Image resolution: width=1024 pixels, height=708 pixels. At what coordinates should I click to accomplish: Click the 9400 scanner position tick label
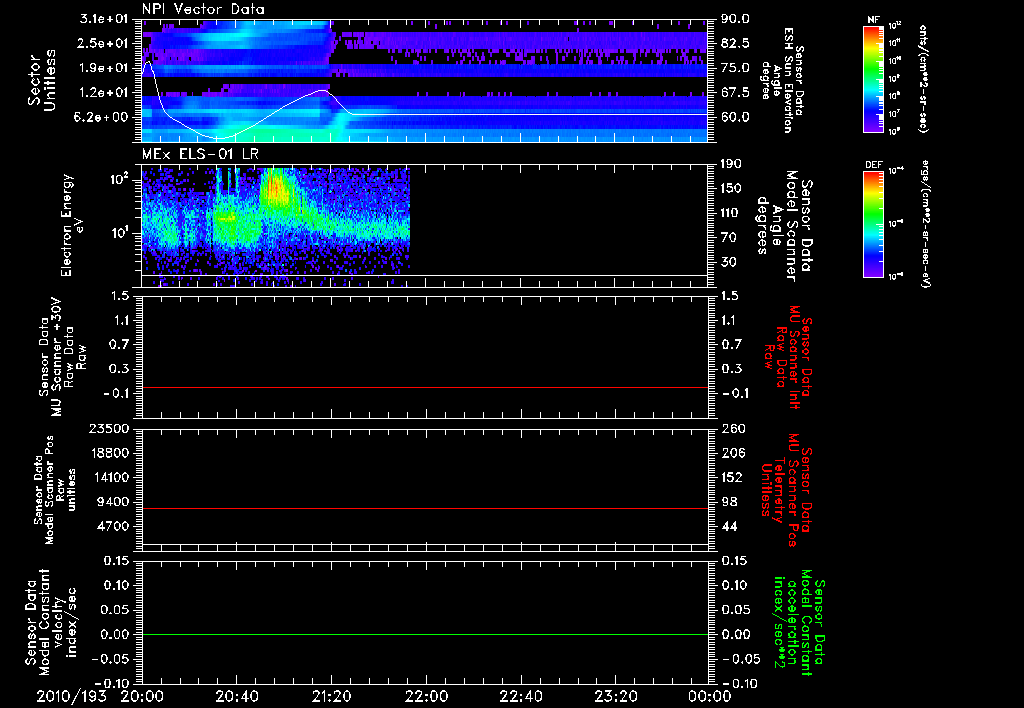pyautogui.click(x=112, y=502)
